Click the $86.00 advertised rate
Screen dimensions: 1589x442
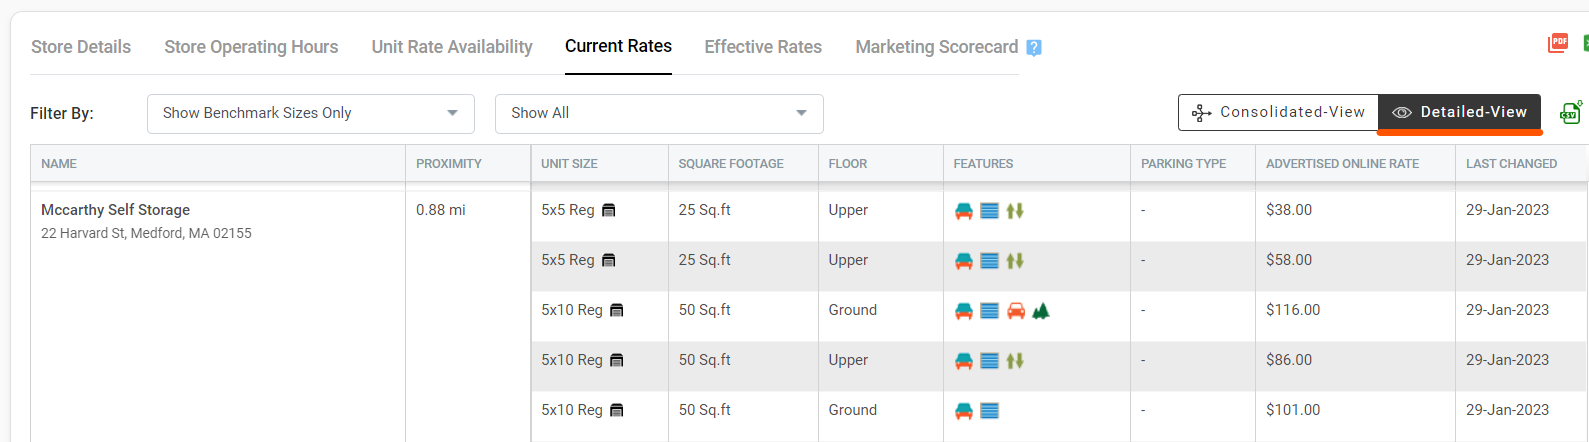tap(1289, 360)
